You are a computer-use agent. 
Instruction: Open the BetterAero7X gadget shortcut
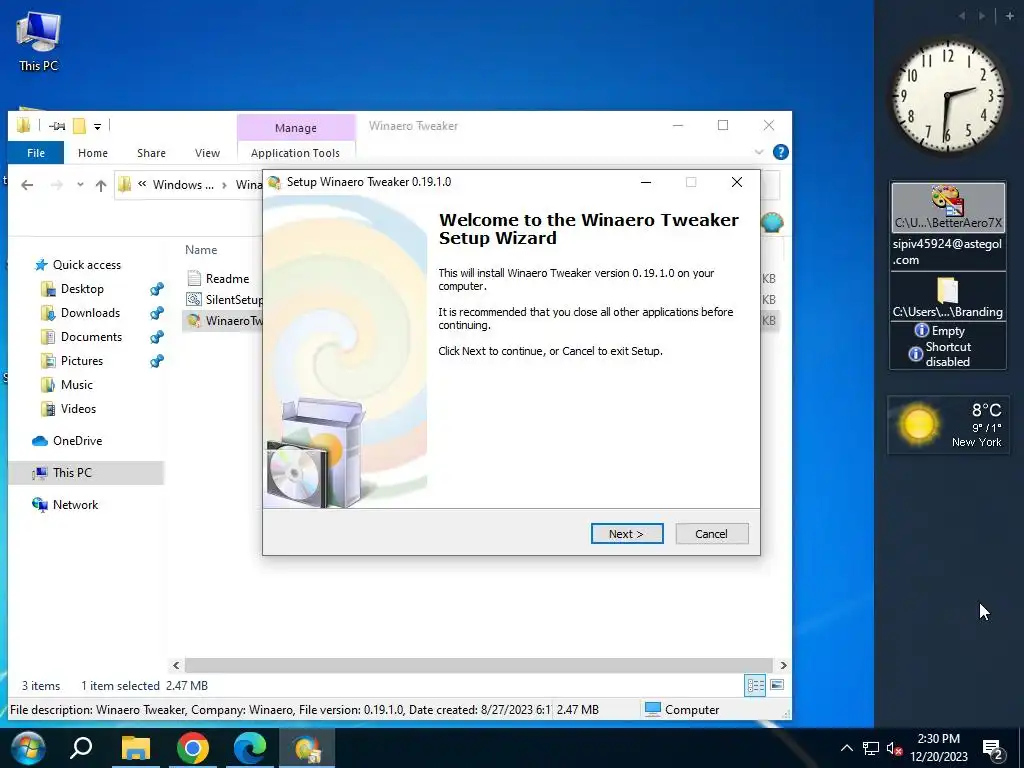pos(948,207)
